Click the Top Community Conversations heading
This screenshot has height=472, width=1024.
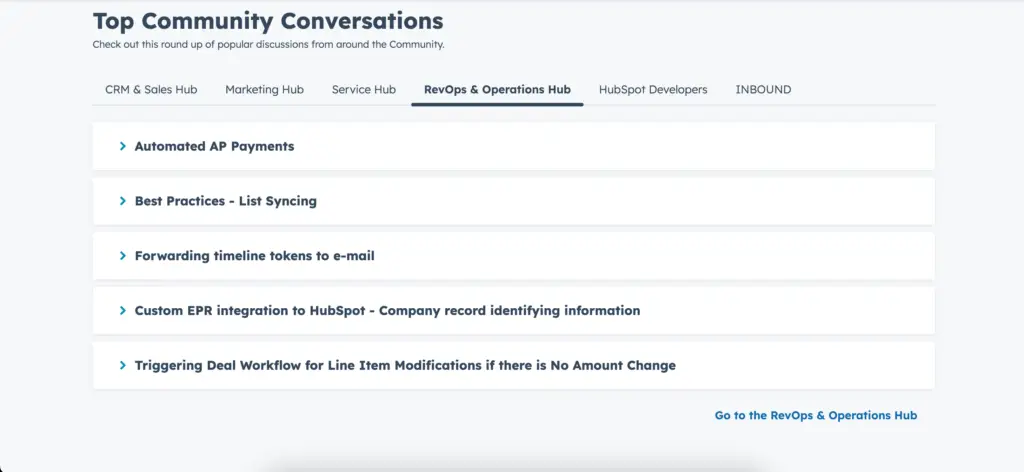(x=268, y=22)
